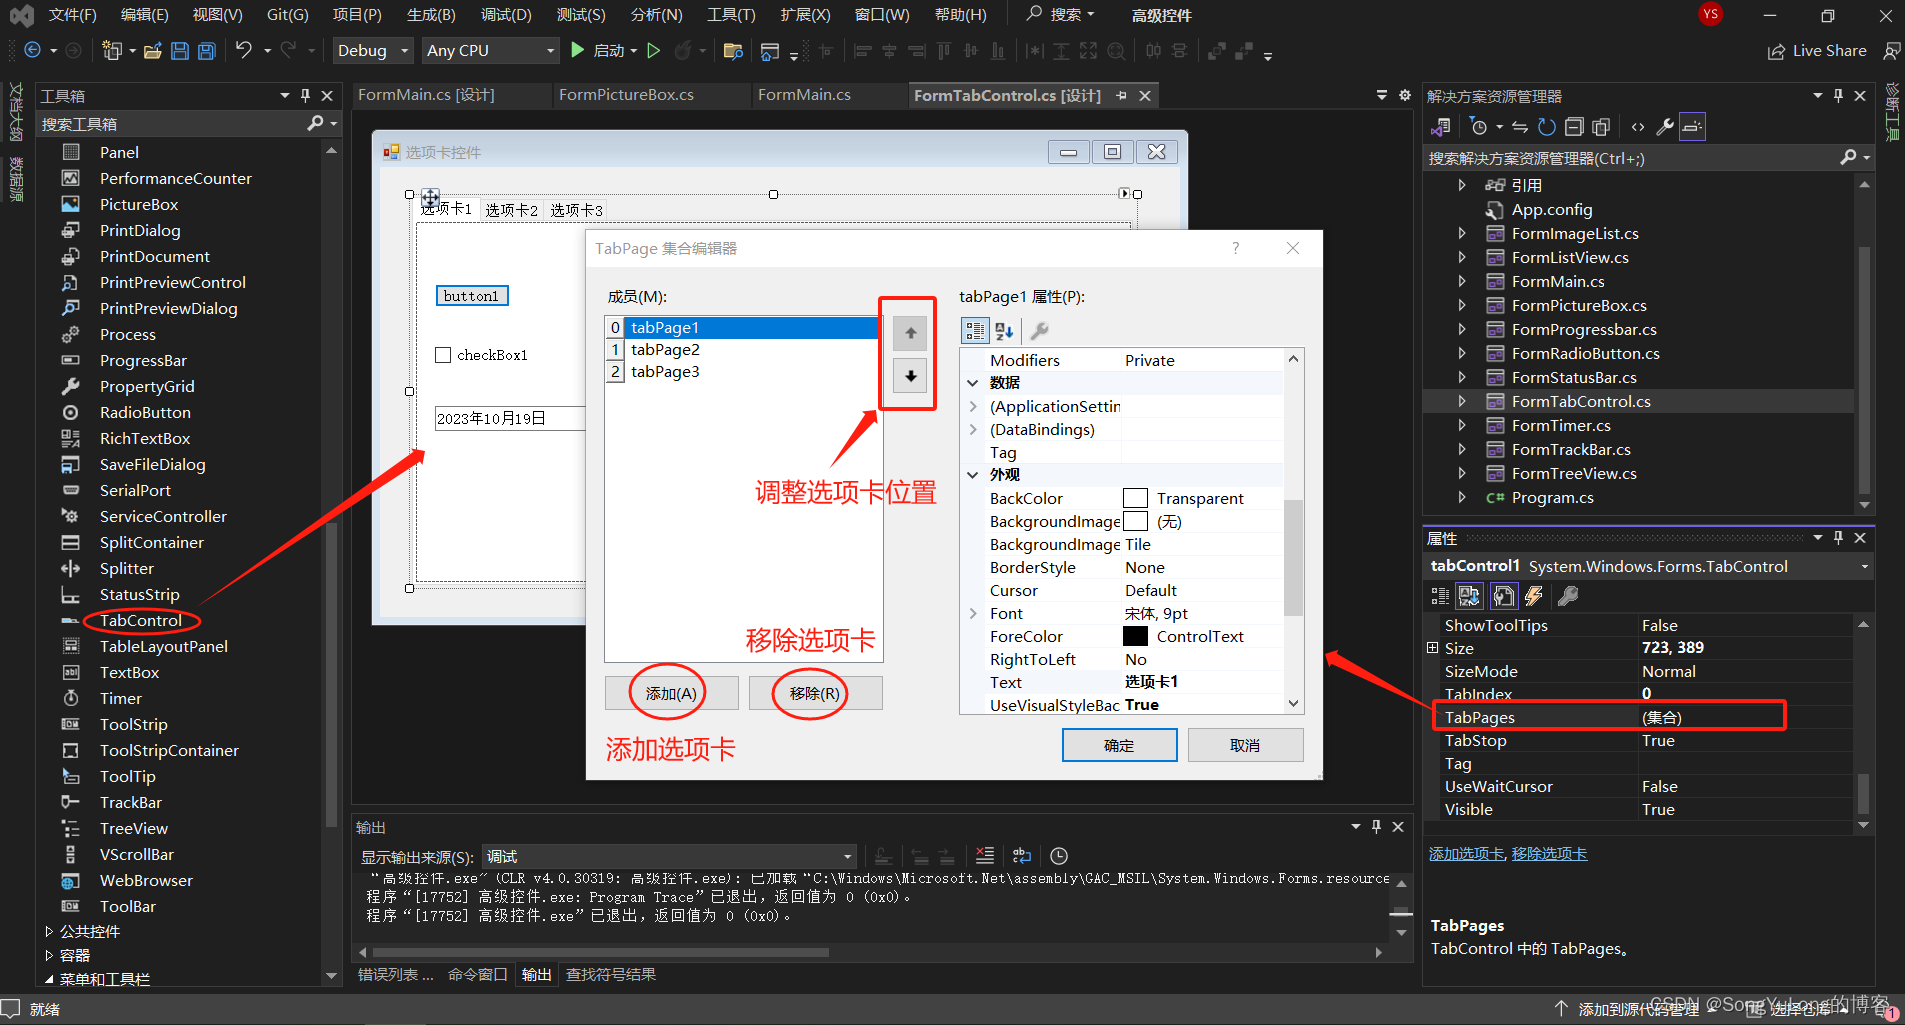Move tabPage up with the arrow button
The height and width of the screenshot is (1025, 1905).
click(910, 333)
